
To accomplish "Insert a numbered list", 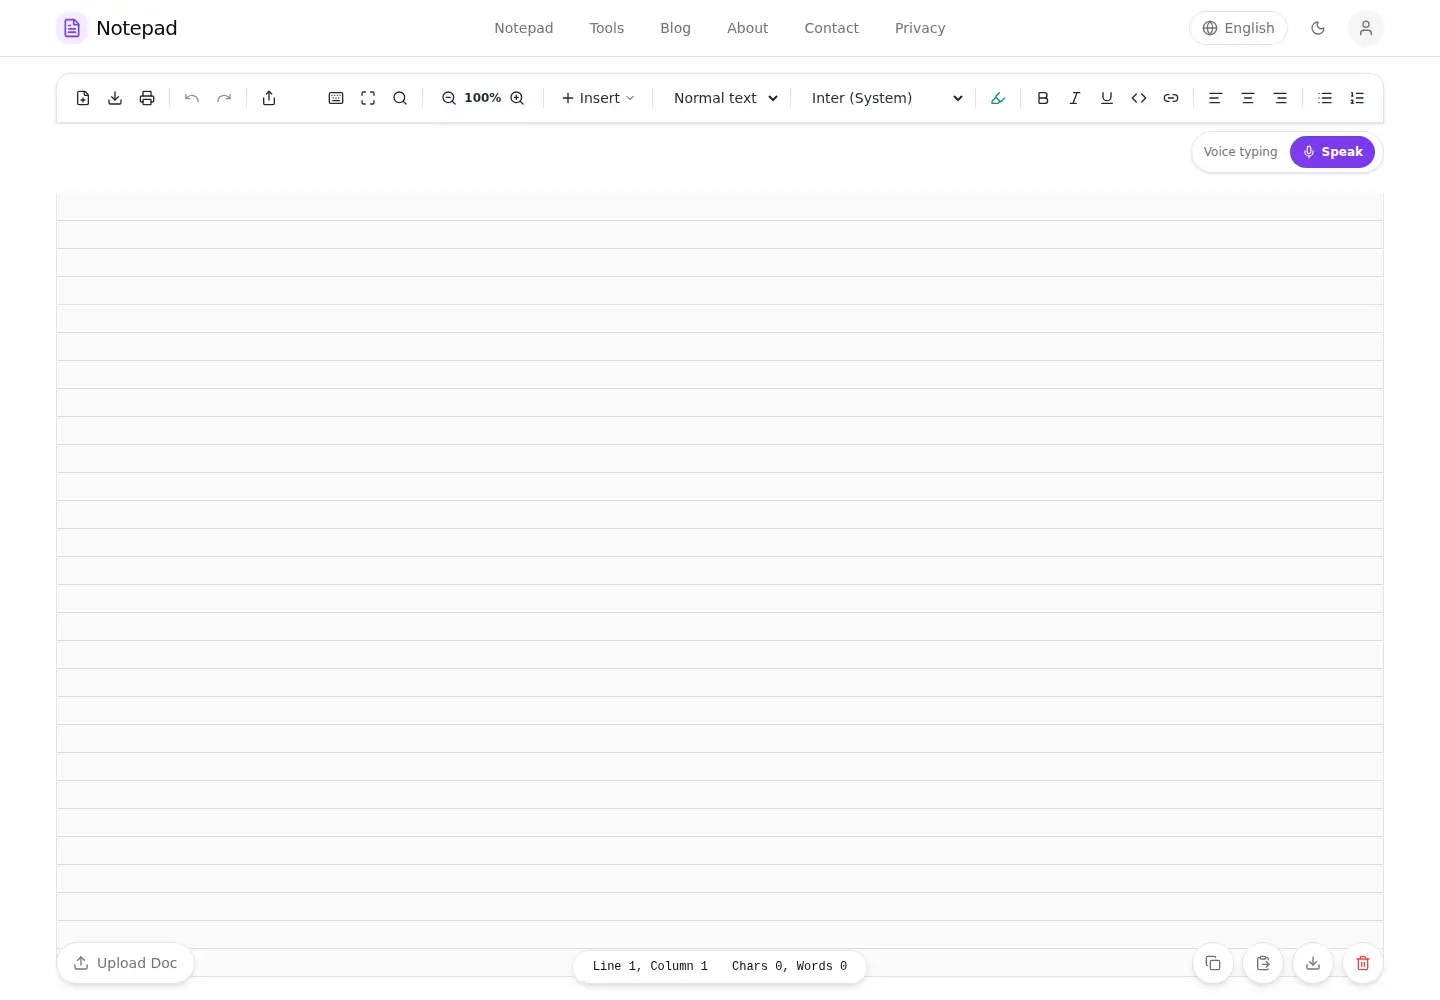I will pos(1357,98).
